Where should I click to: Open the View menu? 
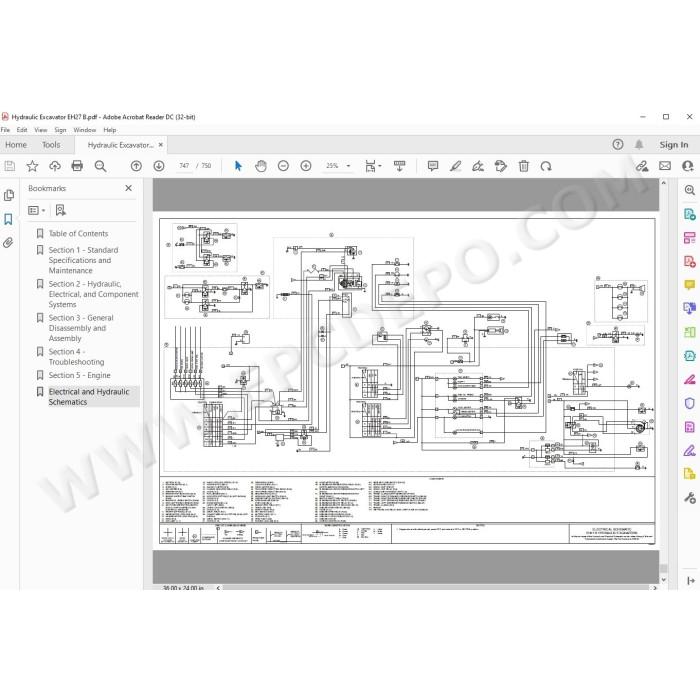(x=41, y=130)
